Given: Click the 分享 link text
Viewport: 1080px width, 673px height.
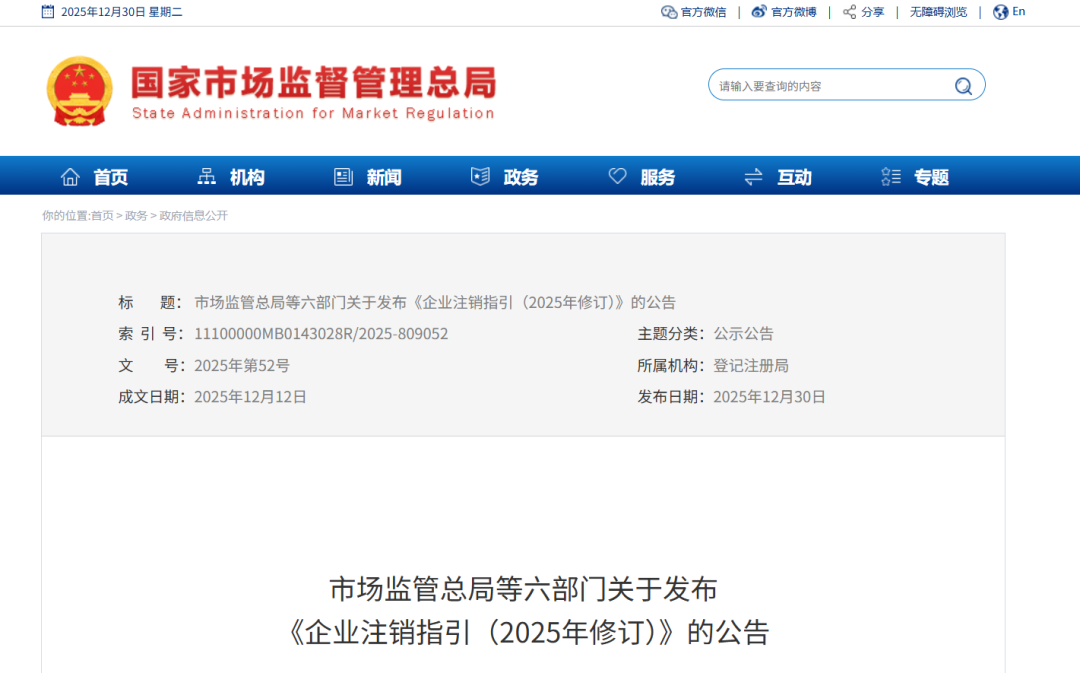Looking at the screenshot, I should (873, 12).
